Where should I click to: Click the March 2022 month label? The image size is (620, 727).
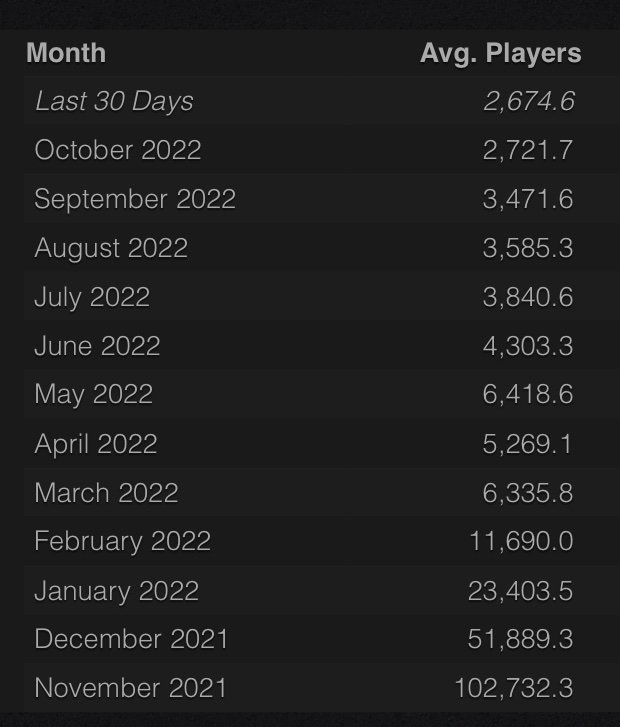107,492
